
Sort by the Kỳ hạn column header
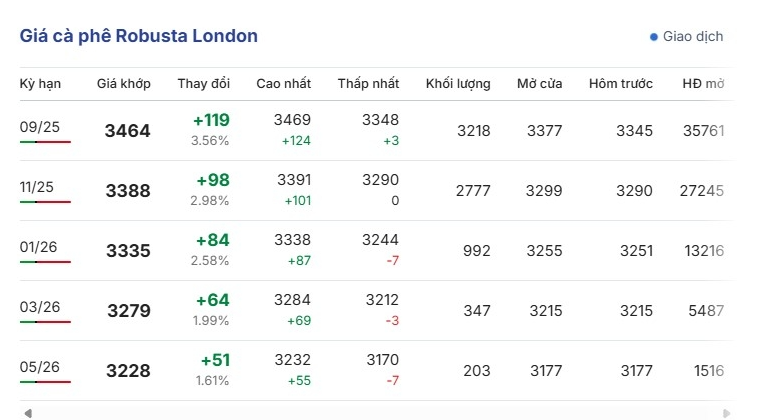(41, 84)
